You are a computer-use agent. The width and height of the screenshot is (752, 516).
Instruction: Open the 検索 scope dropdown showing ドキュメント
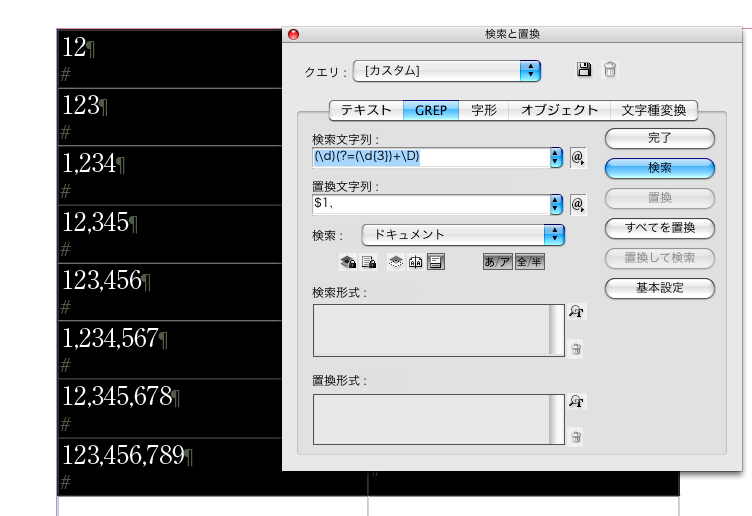(463, 235)
